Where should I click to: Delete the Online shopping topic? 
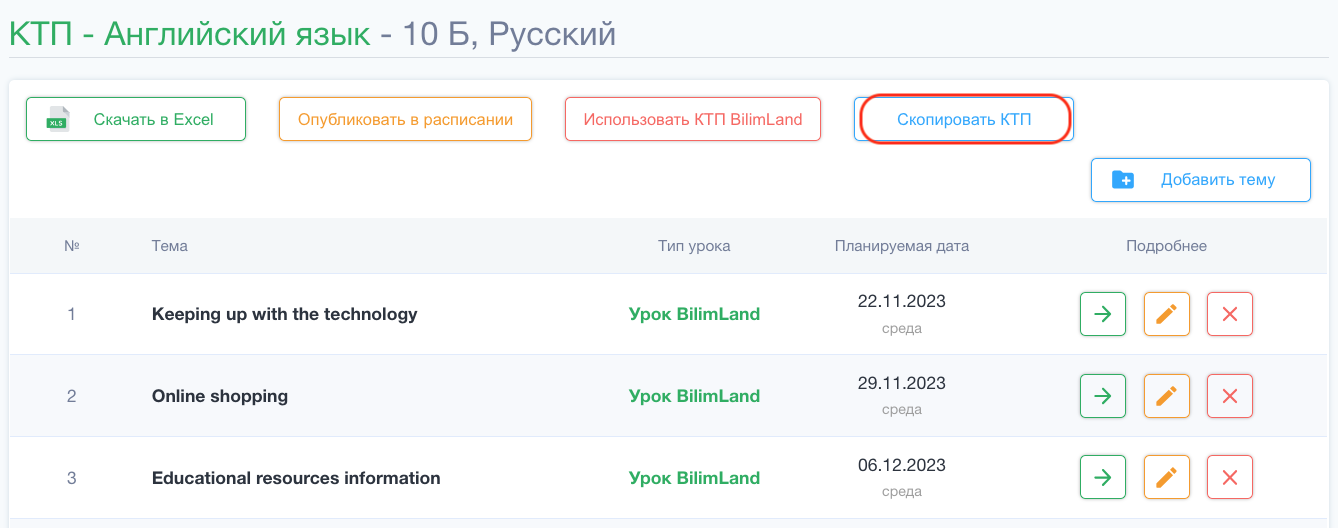1230,396
